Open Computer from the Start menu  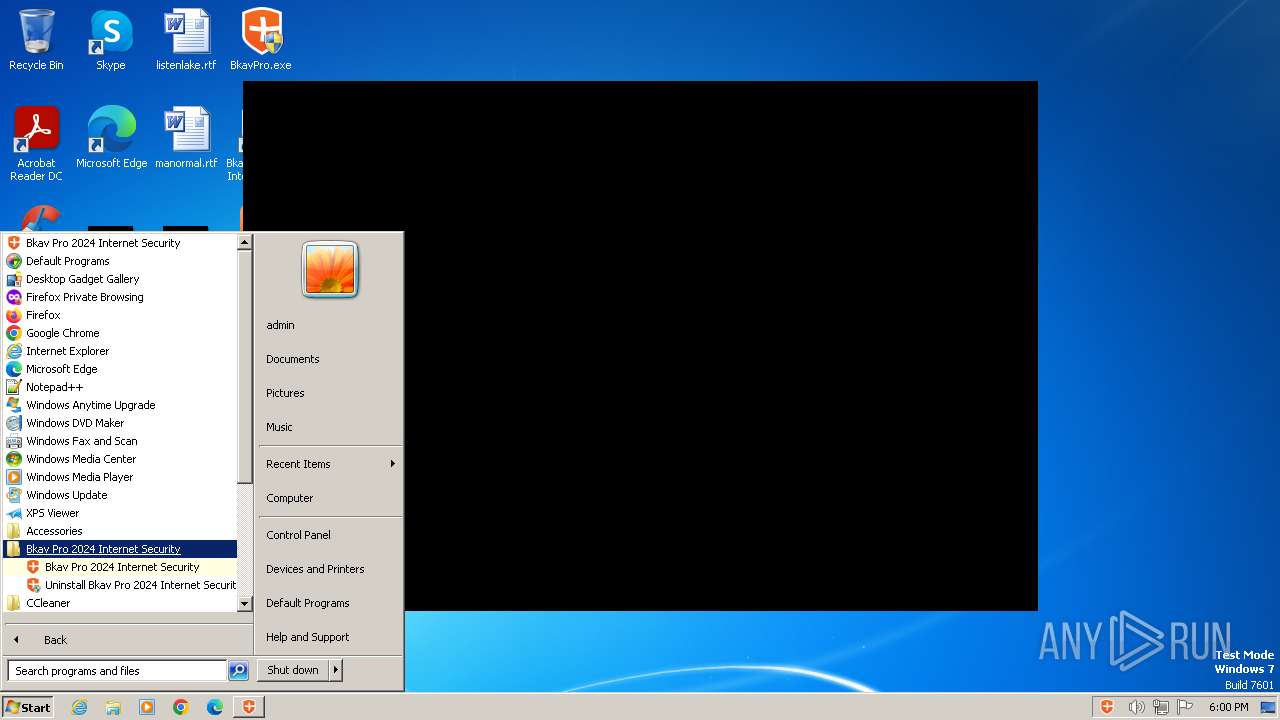330,498
